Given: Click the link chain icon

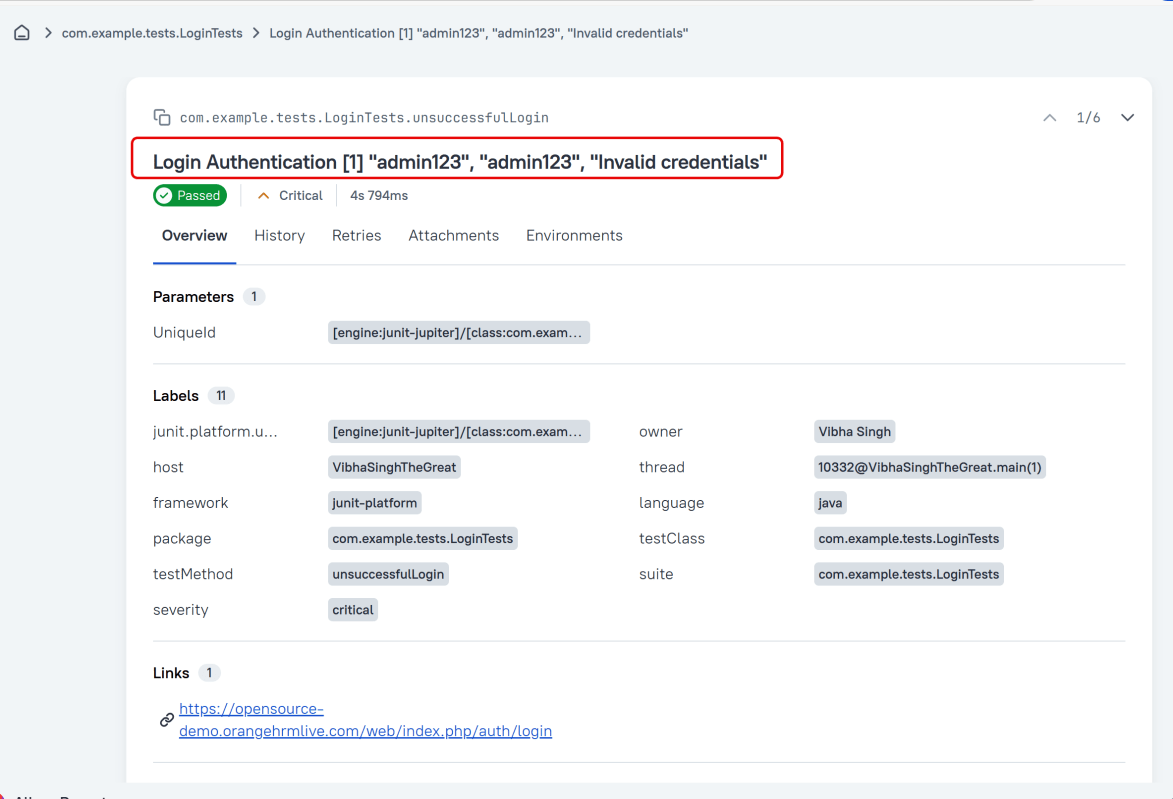Looking at the screenshot, I should tap(167, 720).
